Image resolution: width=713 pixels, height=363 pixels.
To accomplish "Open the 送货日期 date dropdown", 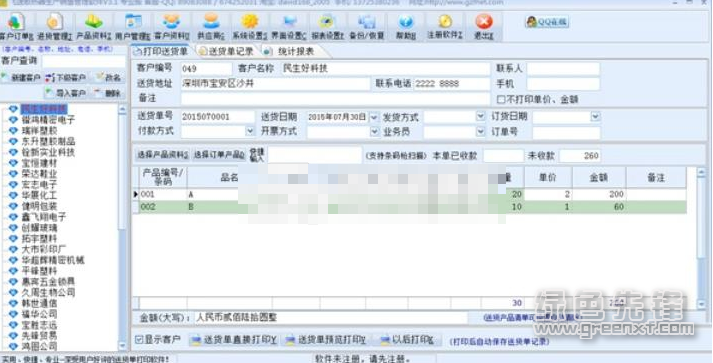I will (x=374, y=117).
